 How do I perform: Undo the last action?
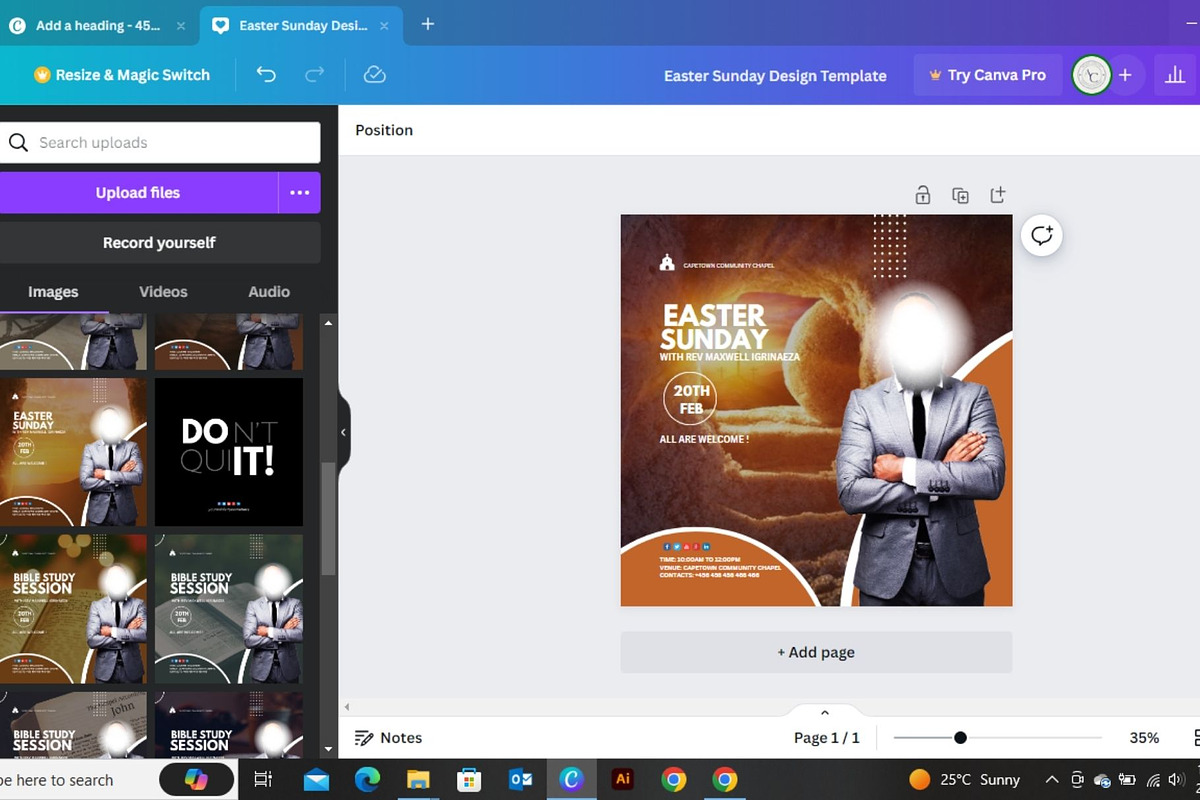point(266,75)
